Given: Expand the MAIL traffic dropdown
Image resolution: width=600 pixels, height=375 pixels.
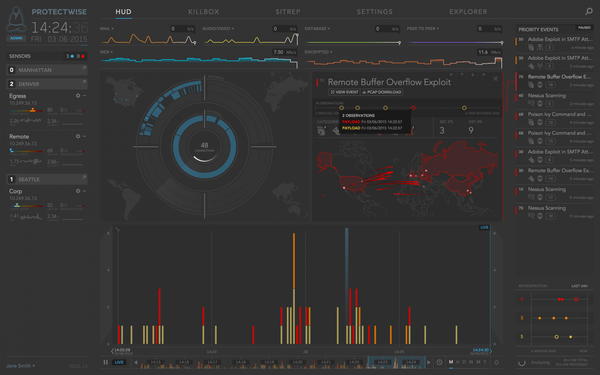Looking at the screenshot, I should 107,29.
